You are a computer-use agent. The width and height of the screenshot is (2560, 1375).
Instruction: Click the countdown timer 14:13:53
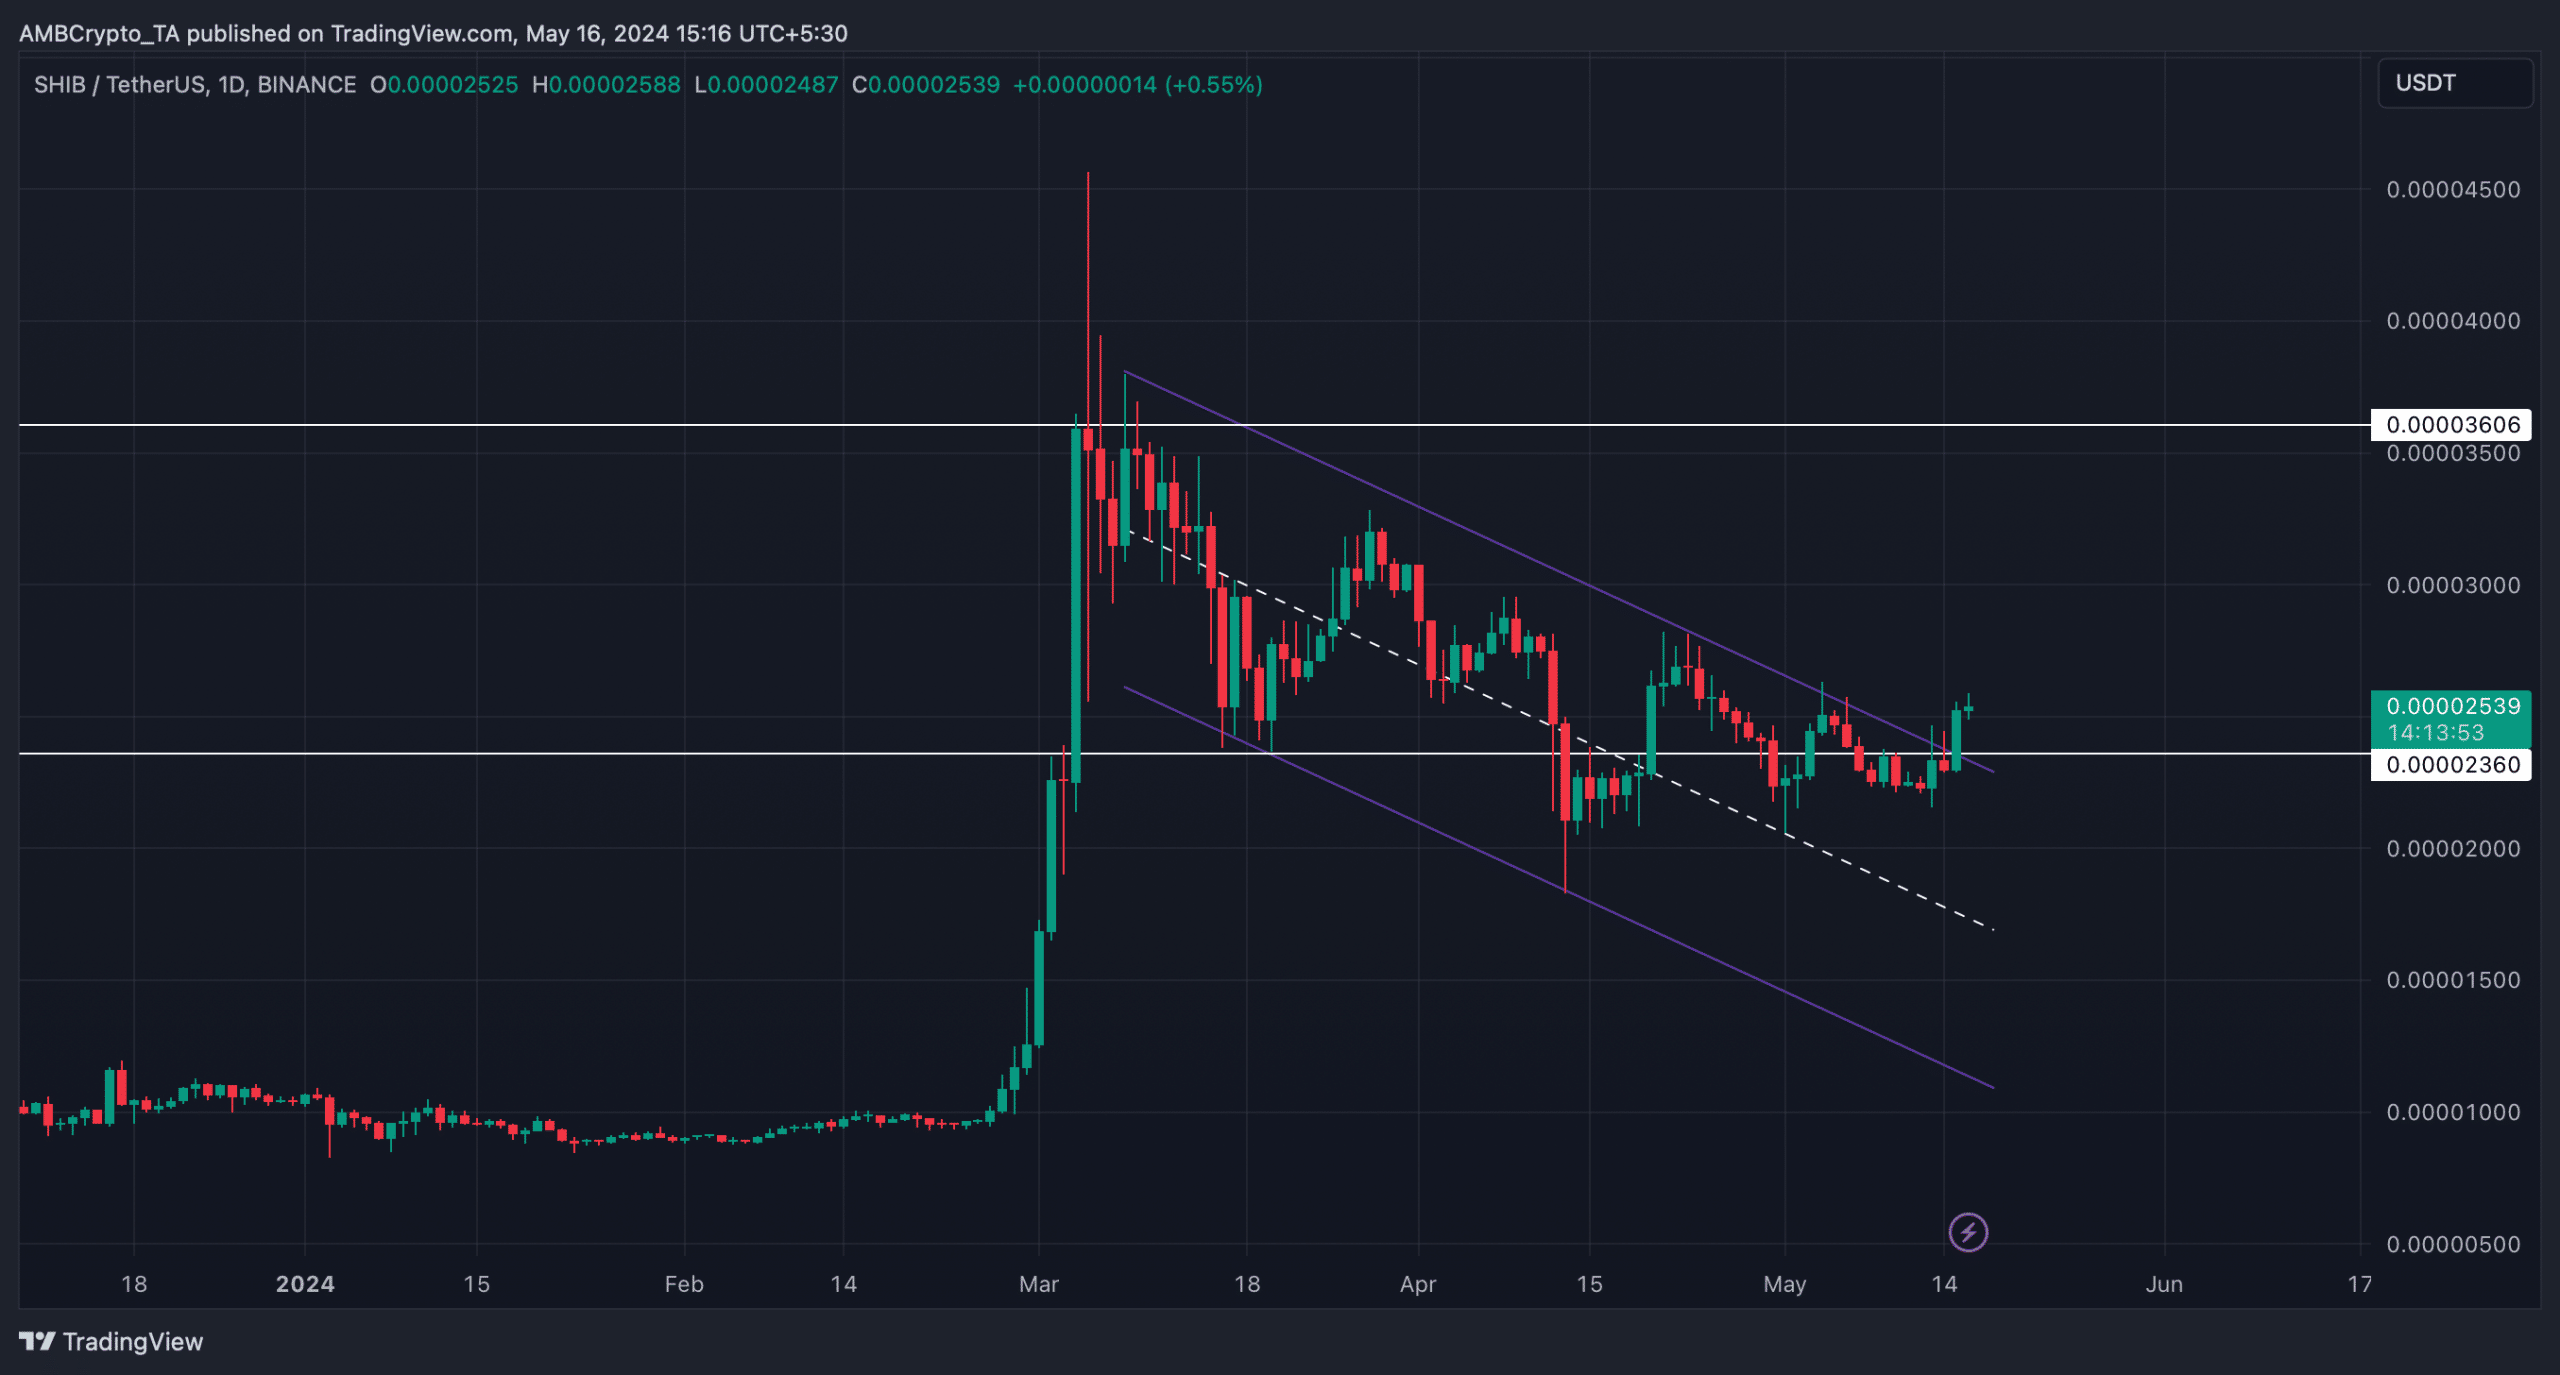pos(2435,732)
